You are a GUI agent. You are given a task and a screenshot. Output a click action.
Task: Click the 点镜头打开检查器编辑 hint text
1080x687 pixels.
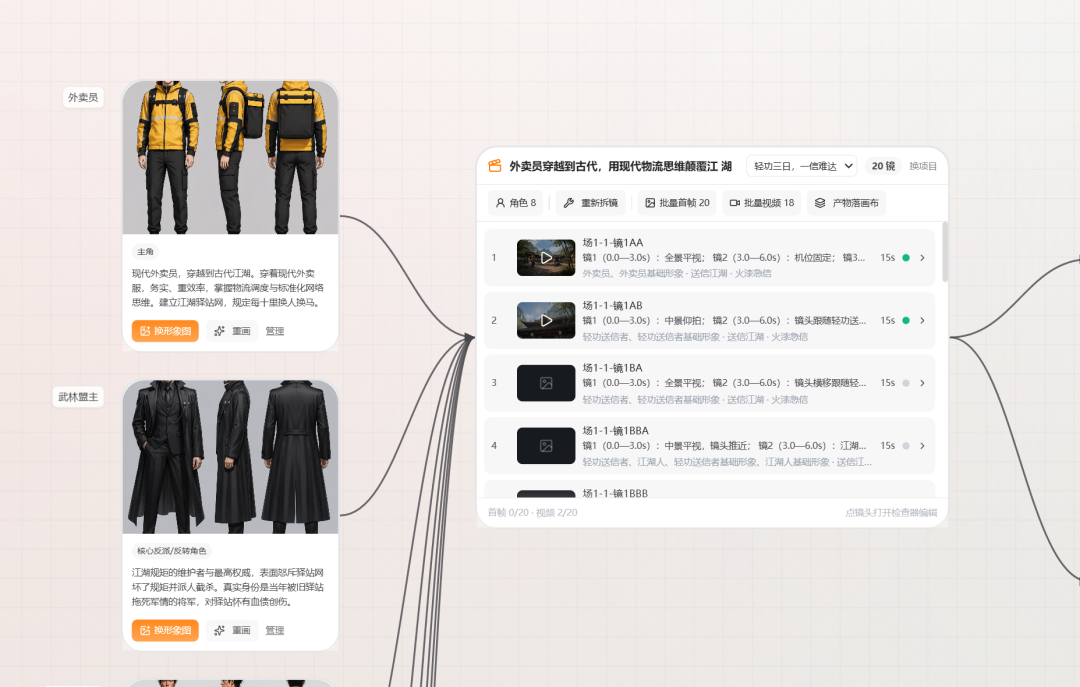coord(891,513)
